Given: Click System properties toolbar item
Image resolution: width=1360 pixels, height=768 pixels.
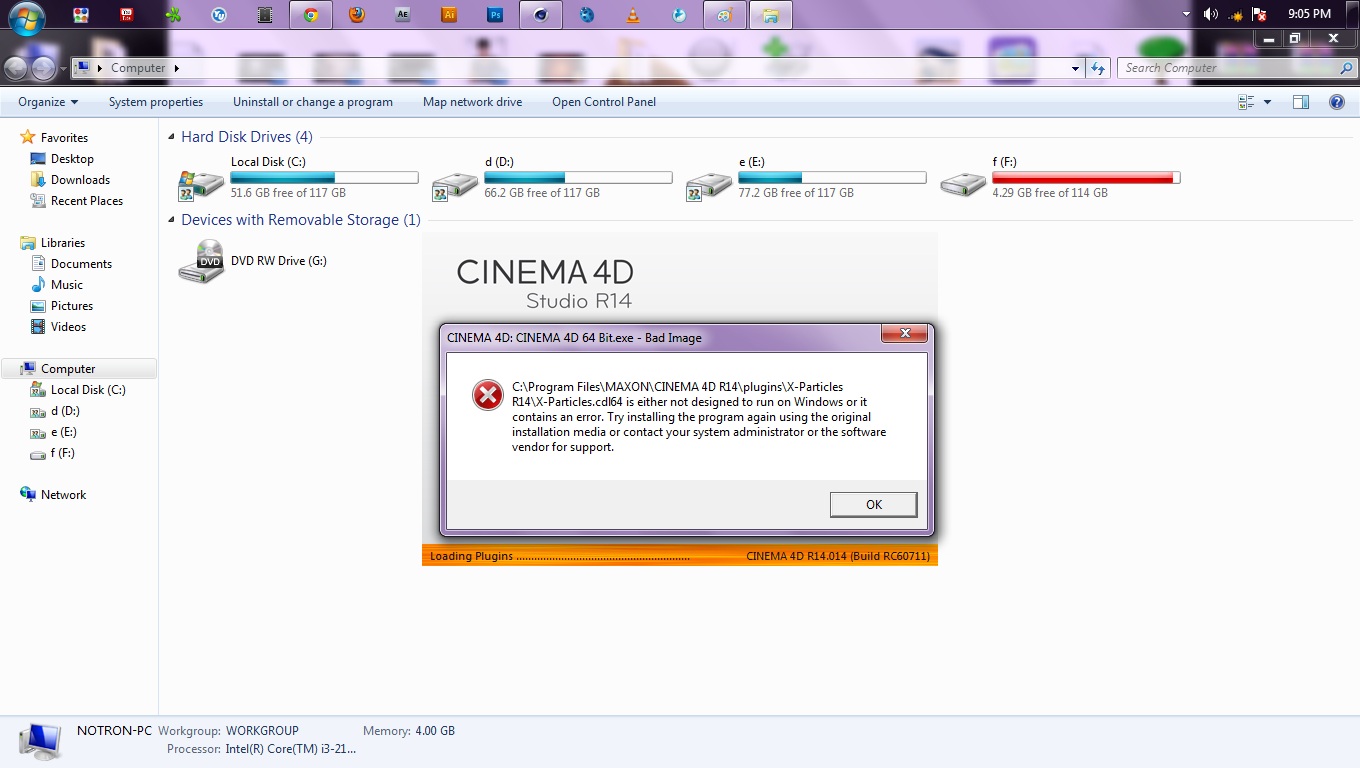Looking at the screenshot, I should [156, 102].
